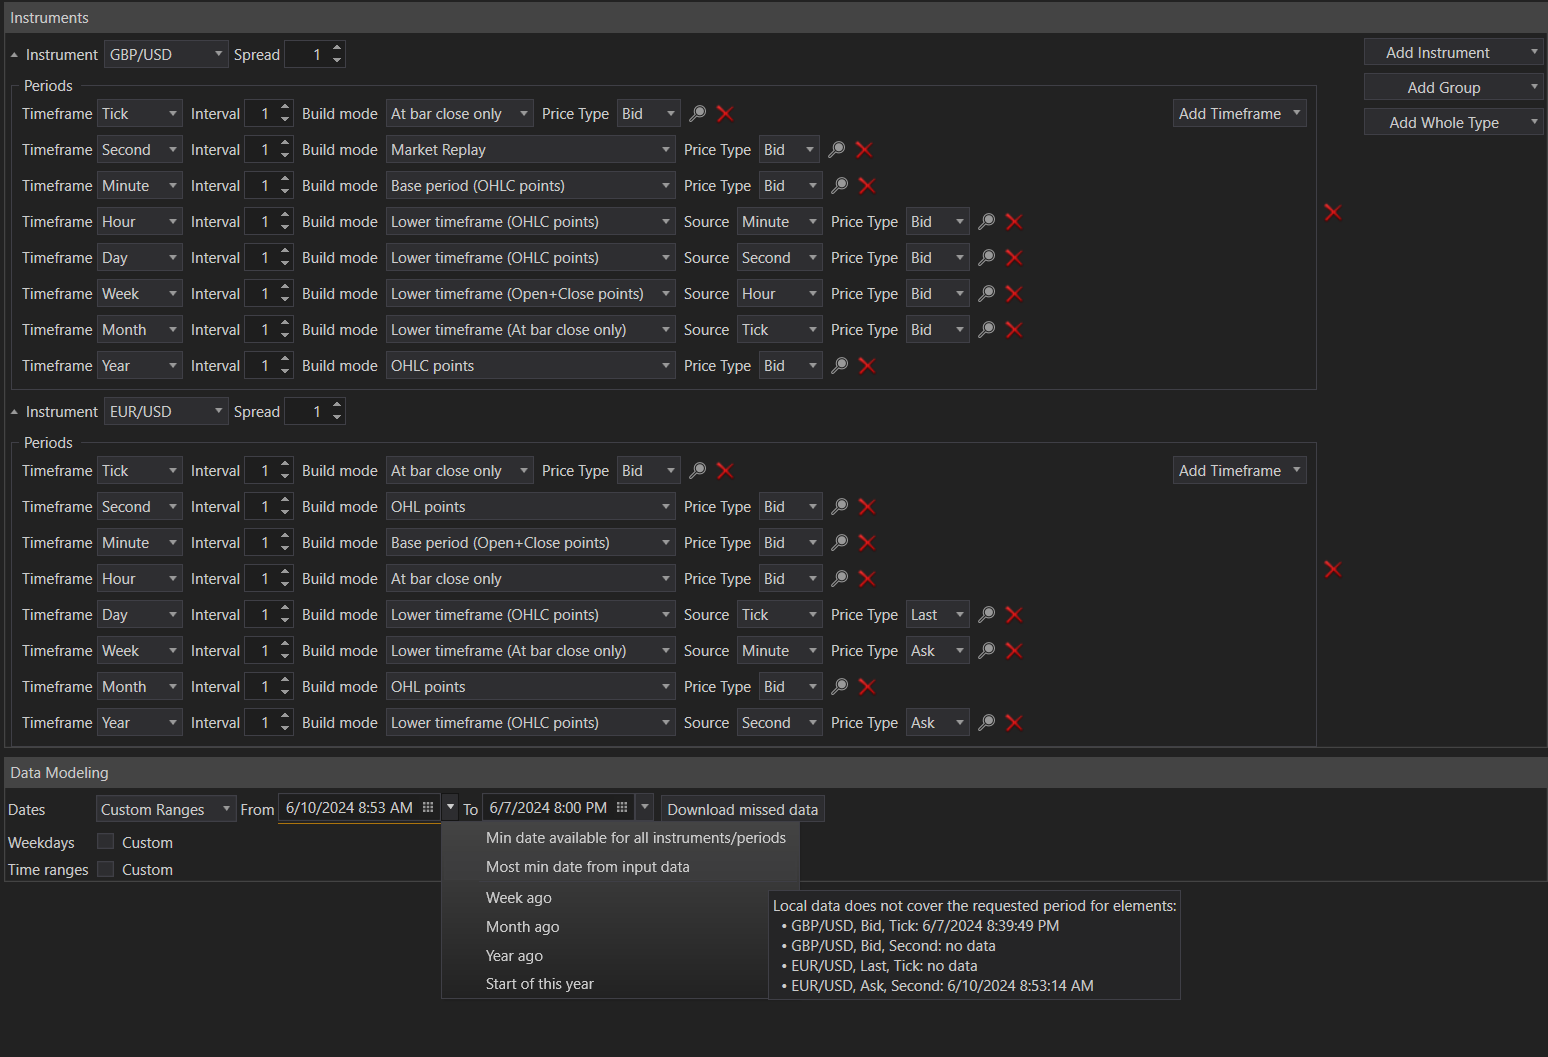Increase the GBP/USD Spread value
The height and width of the screenshot is (1057, 1548).
point(337,48)
